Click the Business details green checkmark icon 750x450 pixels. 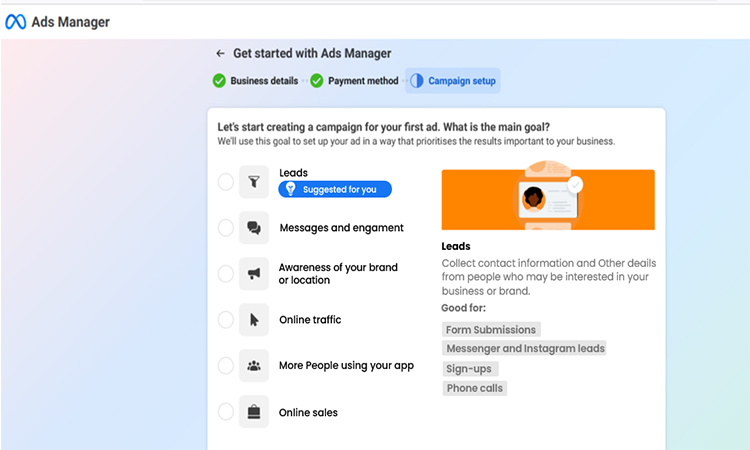(219, 81)
